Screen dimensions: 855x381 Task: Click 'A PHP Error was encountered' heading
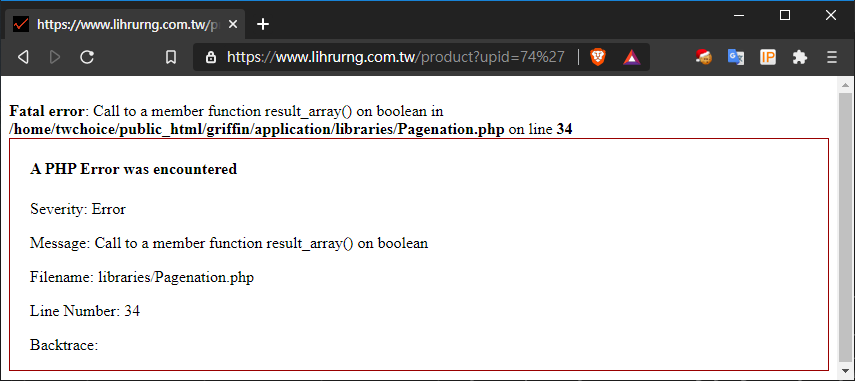(x=134, y=169)
